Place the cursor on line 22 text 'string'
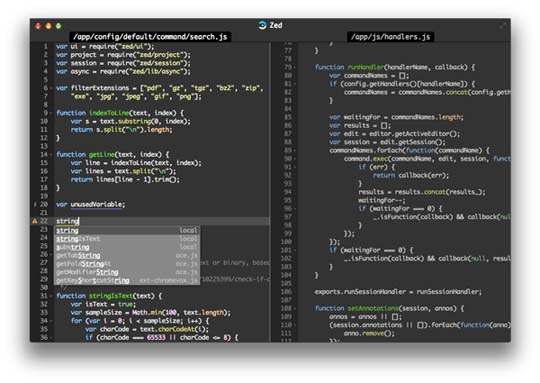Screen dimensions: 540x383 click(x=68, y=221)
